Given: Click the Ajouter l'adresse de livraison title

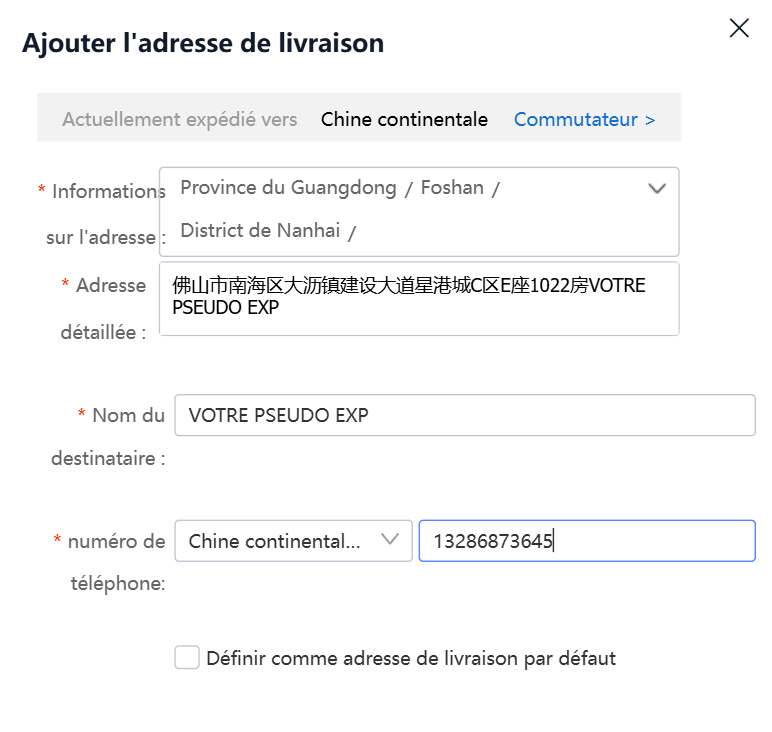Looking at the screenshot, I should pos(203,43).
